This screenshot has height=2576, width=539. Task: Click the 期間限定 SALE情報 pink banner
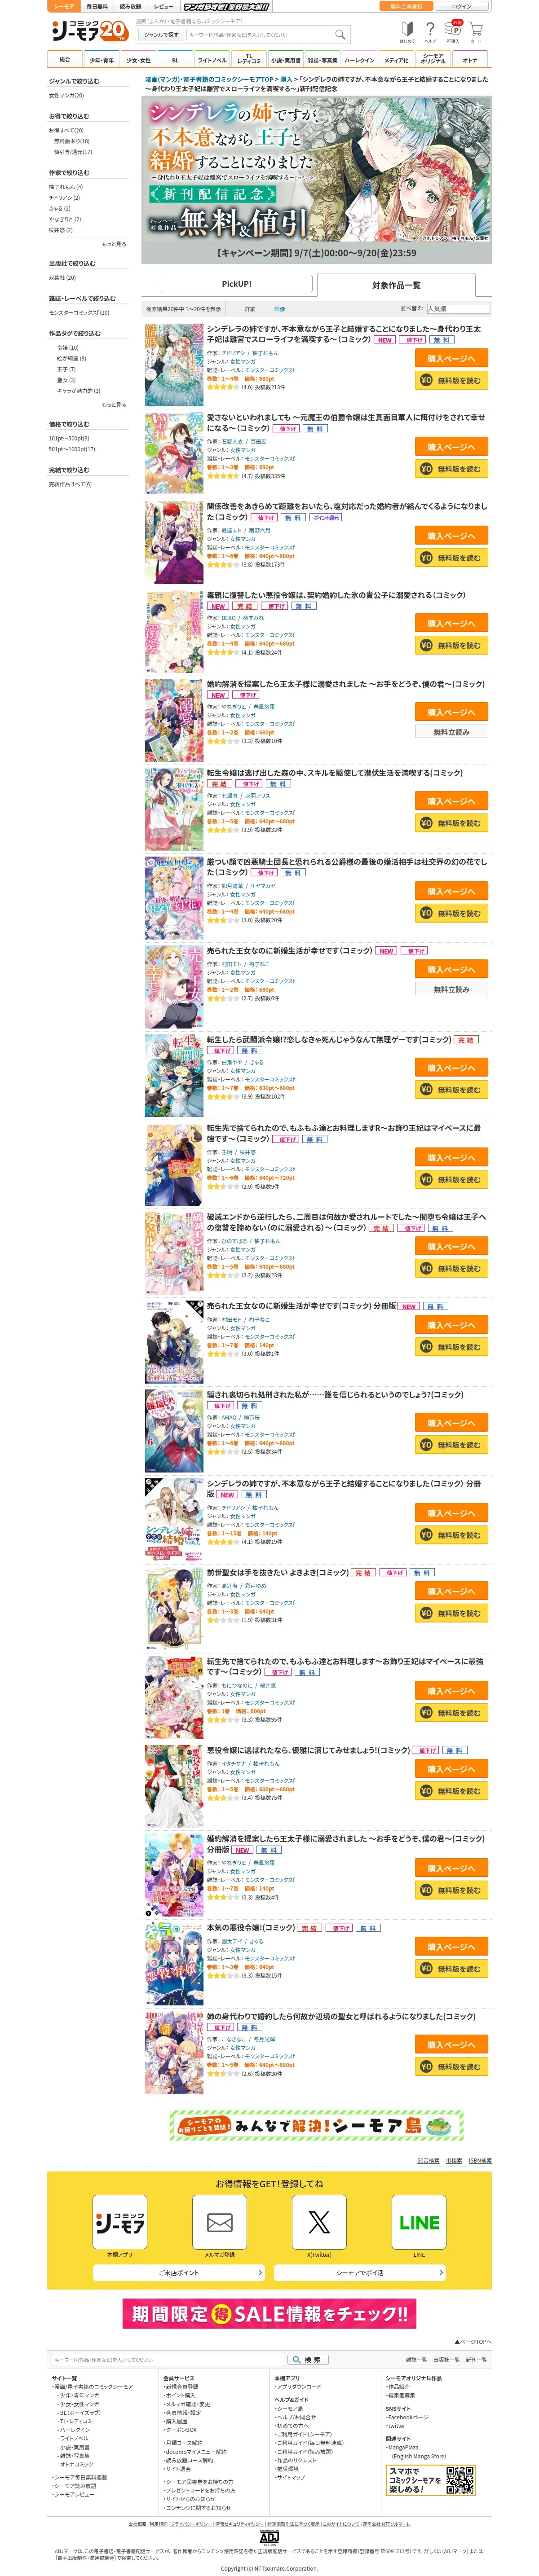(269, 2313)
